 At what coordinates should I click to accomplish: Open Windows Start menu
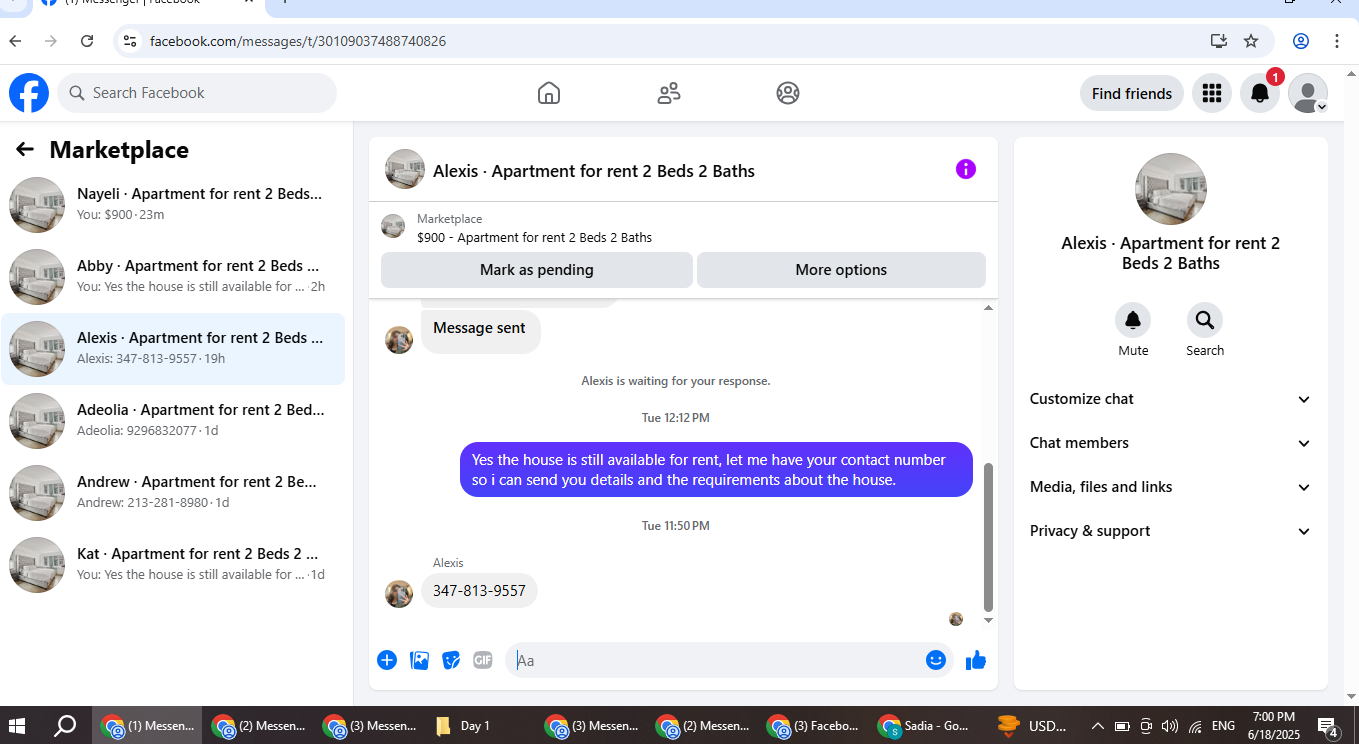pos(17,726)
